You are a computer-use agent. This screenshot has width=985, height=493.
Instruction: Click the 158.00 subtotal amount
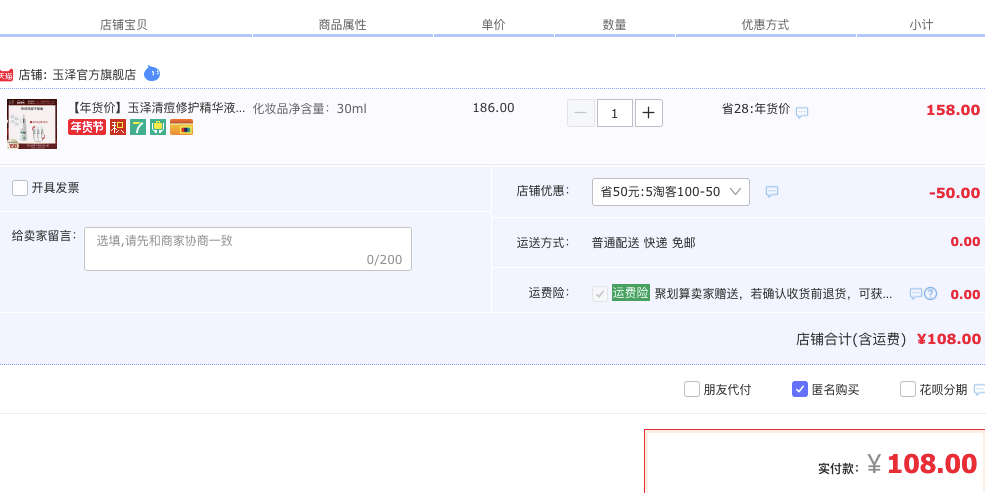[953, 111]
